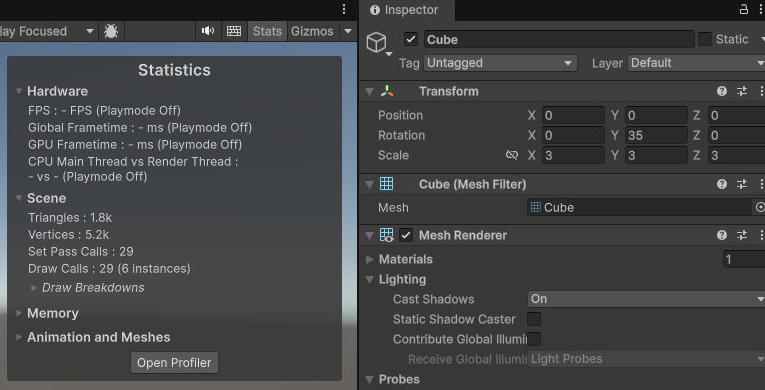Image resolution: width=765 pixels, height=390 pixels.
Task: Click the Set Pass Calls : 29 stat
Action: click(81, 252)
